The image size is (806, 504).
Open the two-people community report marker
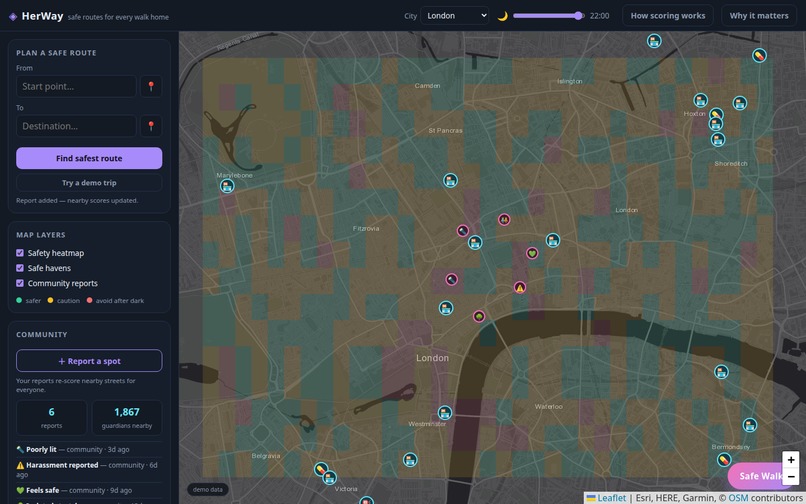[504, 220]
